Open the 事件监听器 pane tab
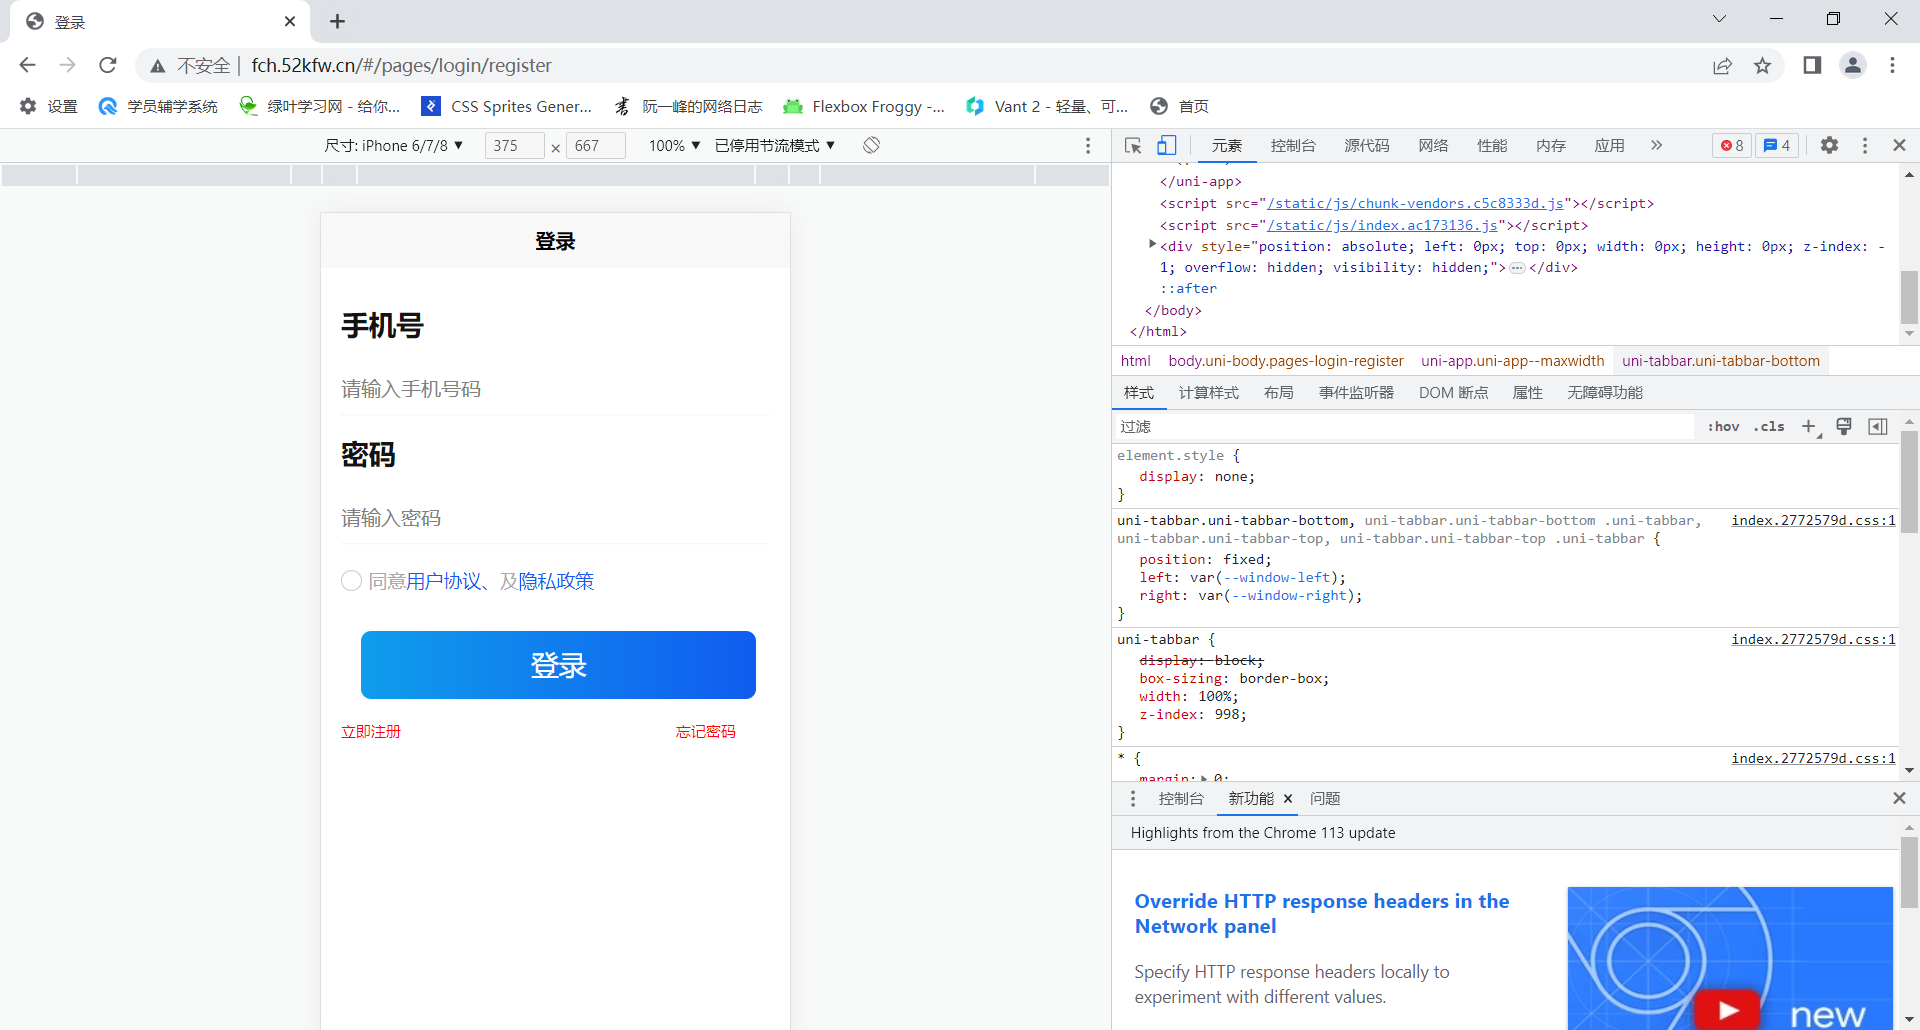 (1356, 393)
